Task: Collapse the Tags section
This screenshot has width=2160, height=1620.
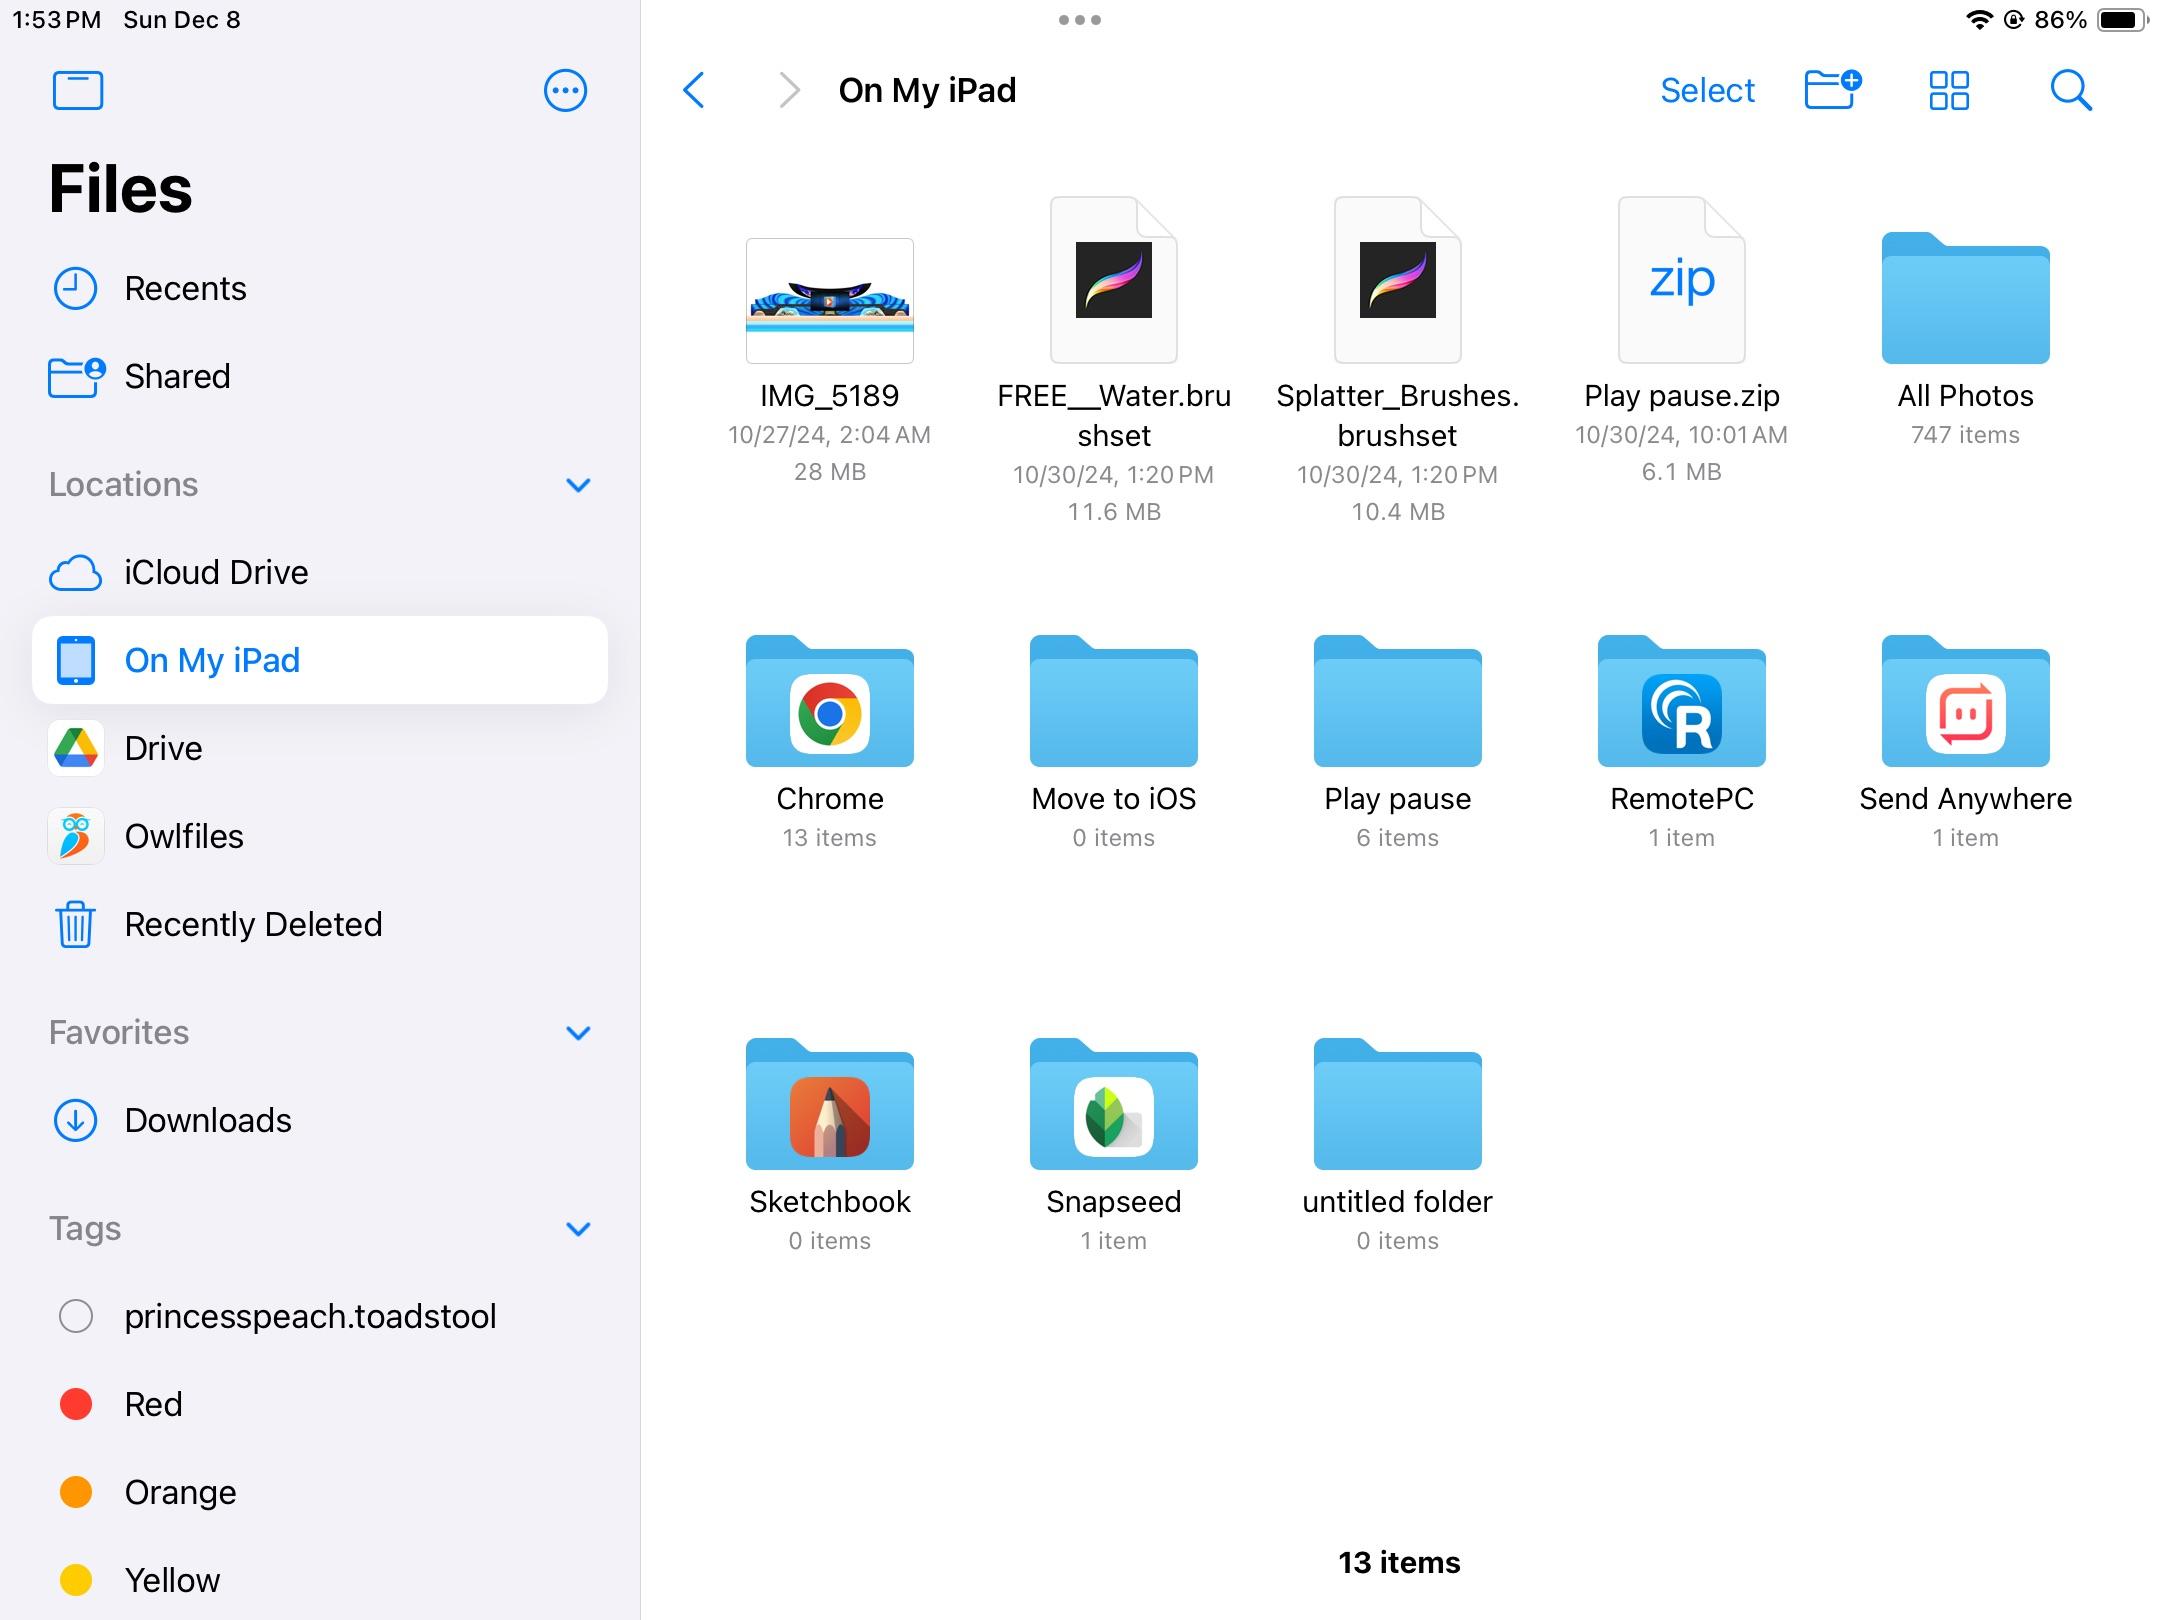Action: tap(578, 1229)
